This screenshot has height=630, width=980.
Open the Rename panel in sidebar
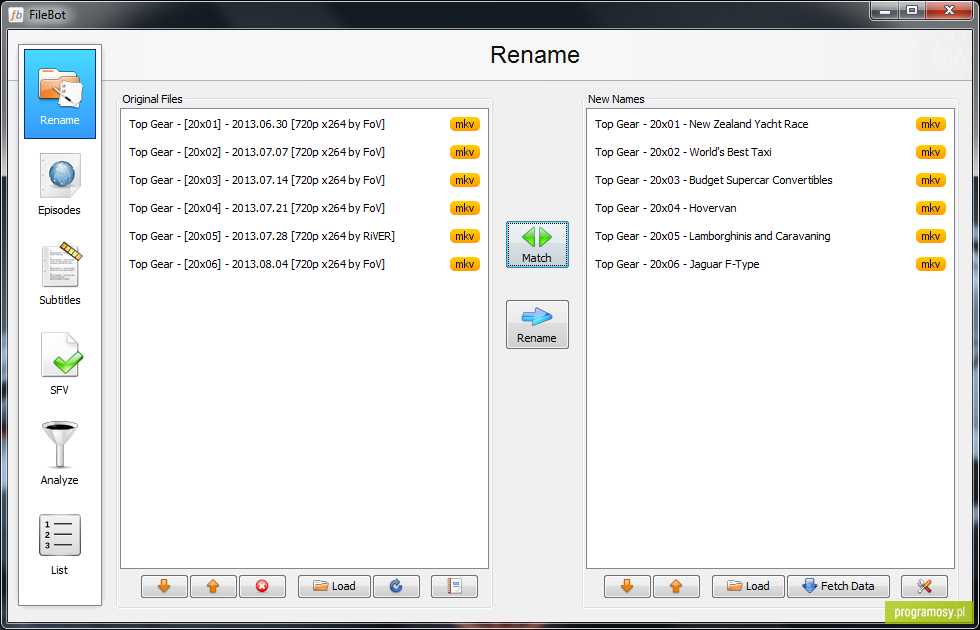tap(60, 94)
